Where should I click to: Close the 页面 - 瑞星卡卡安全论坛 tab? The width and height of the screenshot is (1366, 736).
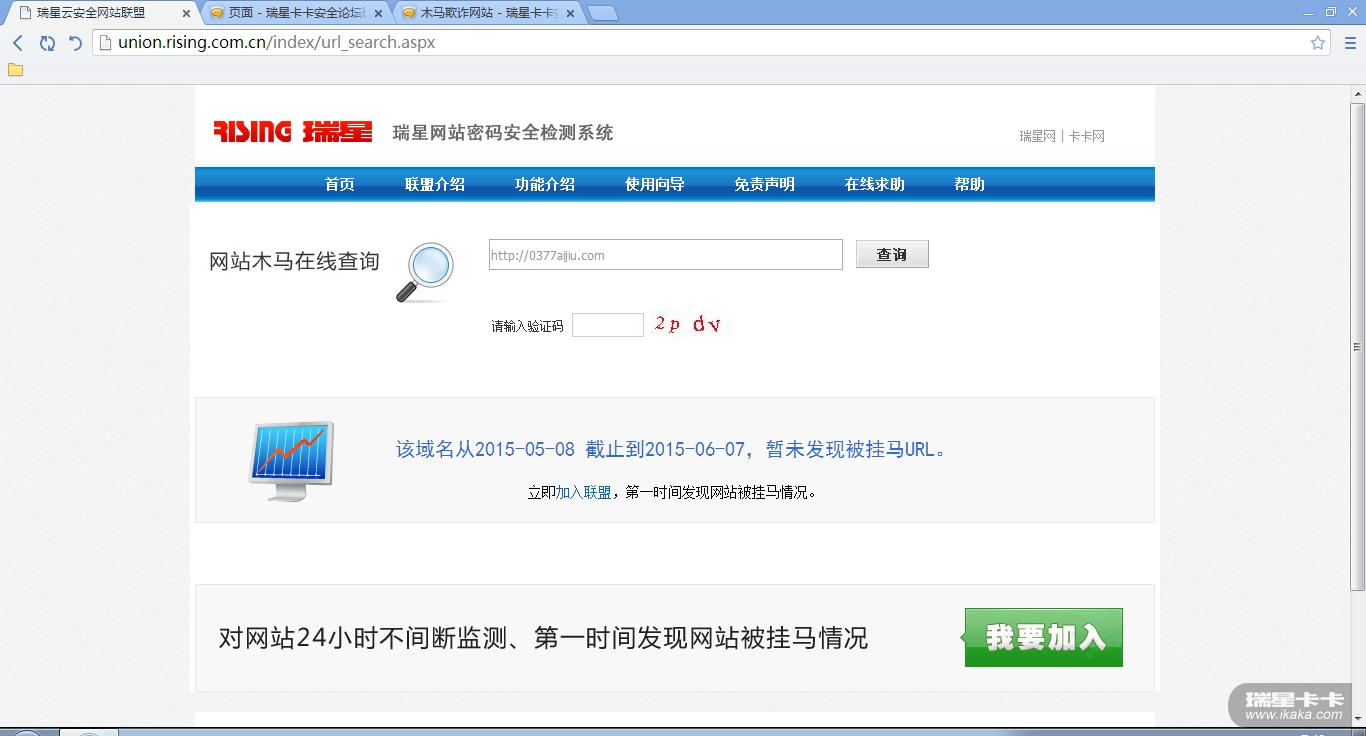(378, 13)
